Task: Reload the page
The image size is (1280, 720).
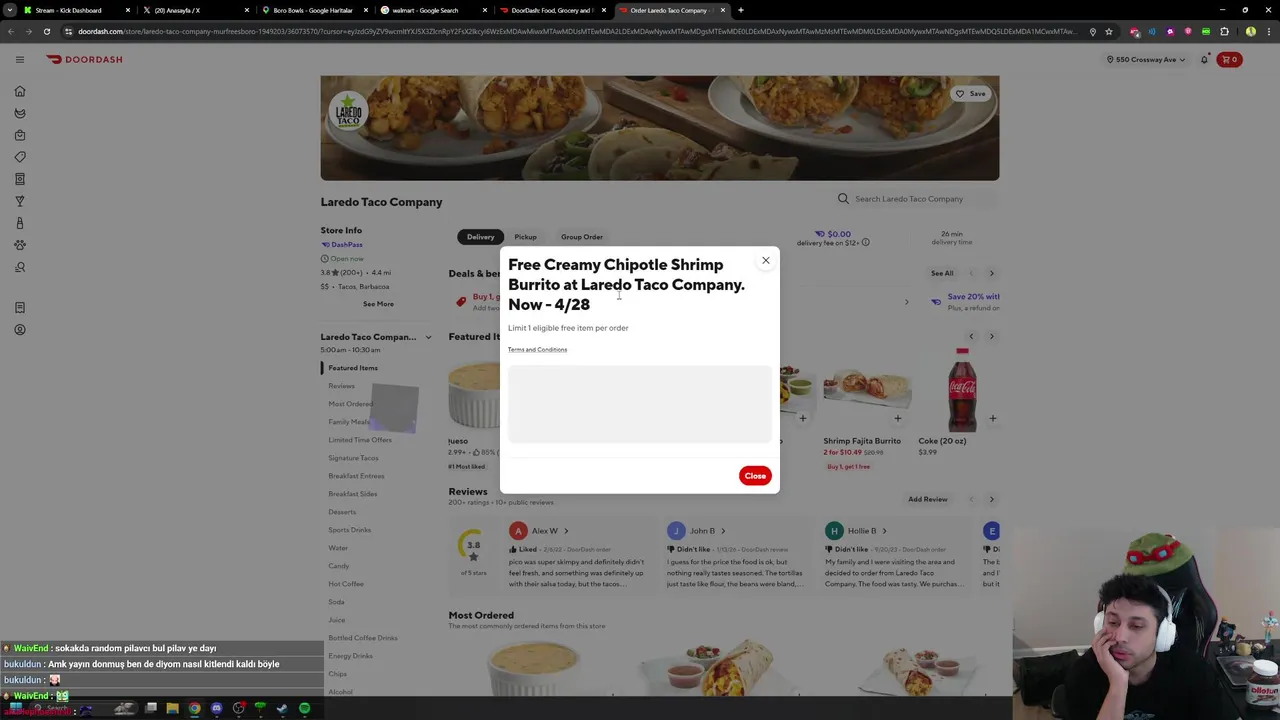Action: coord(46,32)
